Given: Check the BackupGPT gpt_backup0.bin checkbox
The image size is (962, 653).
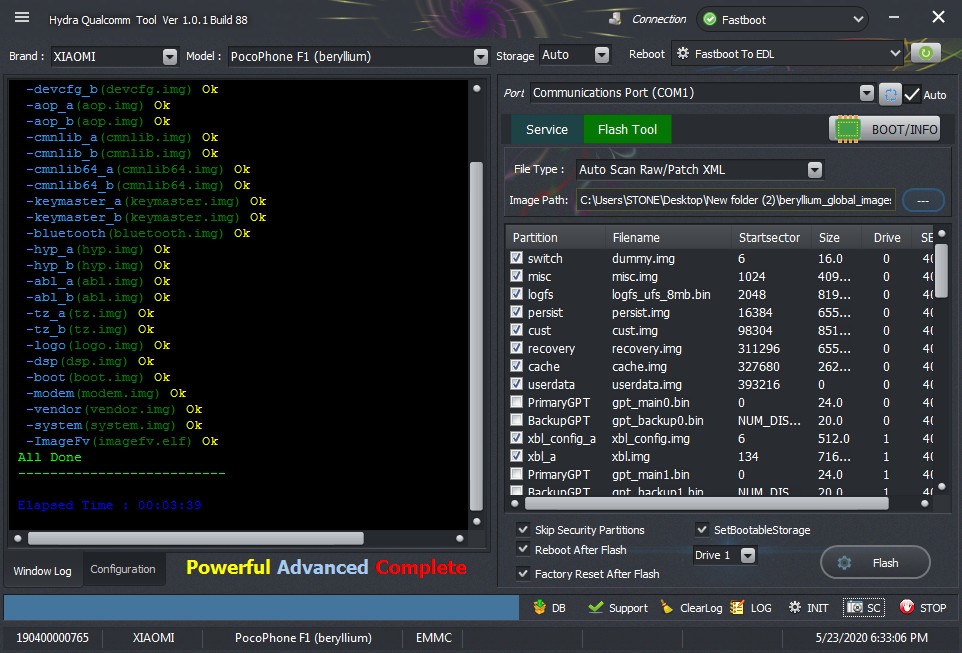Looking at the screenshot, I should [x=517, y=420].
